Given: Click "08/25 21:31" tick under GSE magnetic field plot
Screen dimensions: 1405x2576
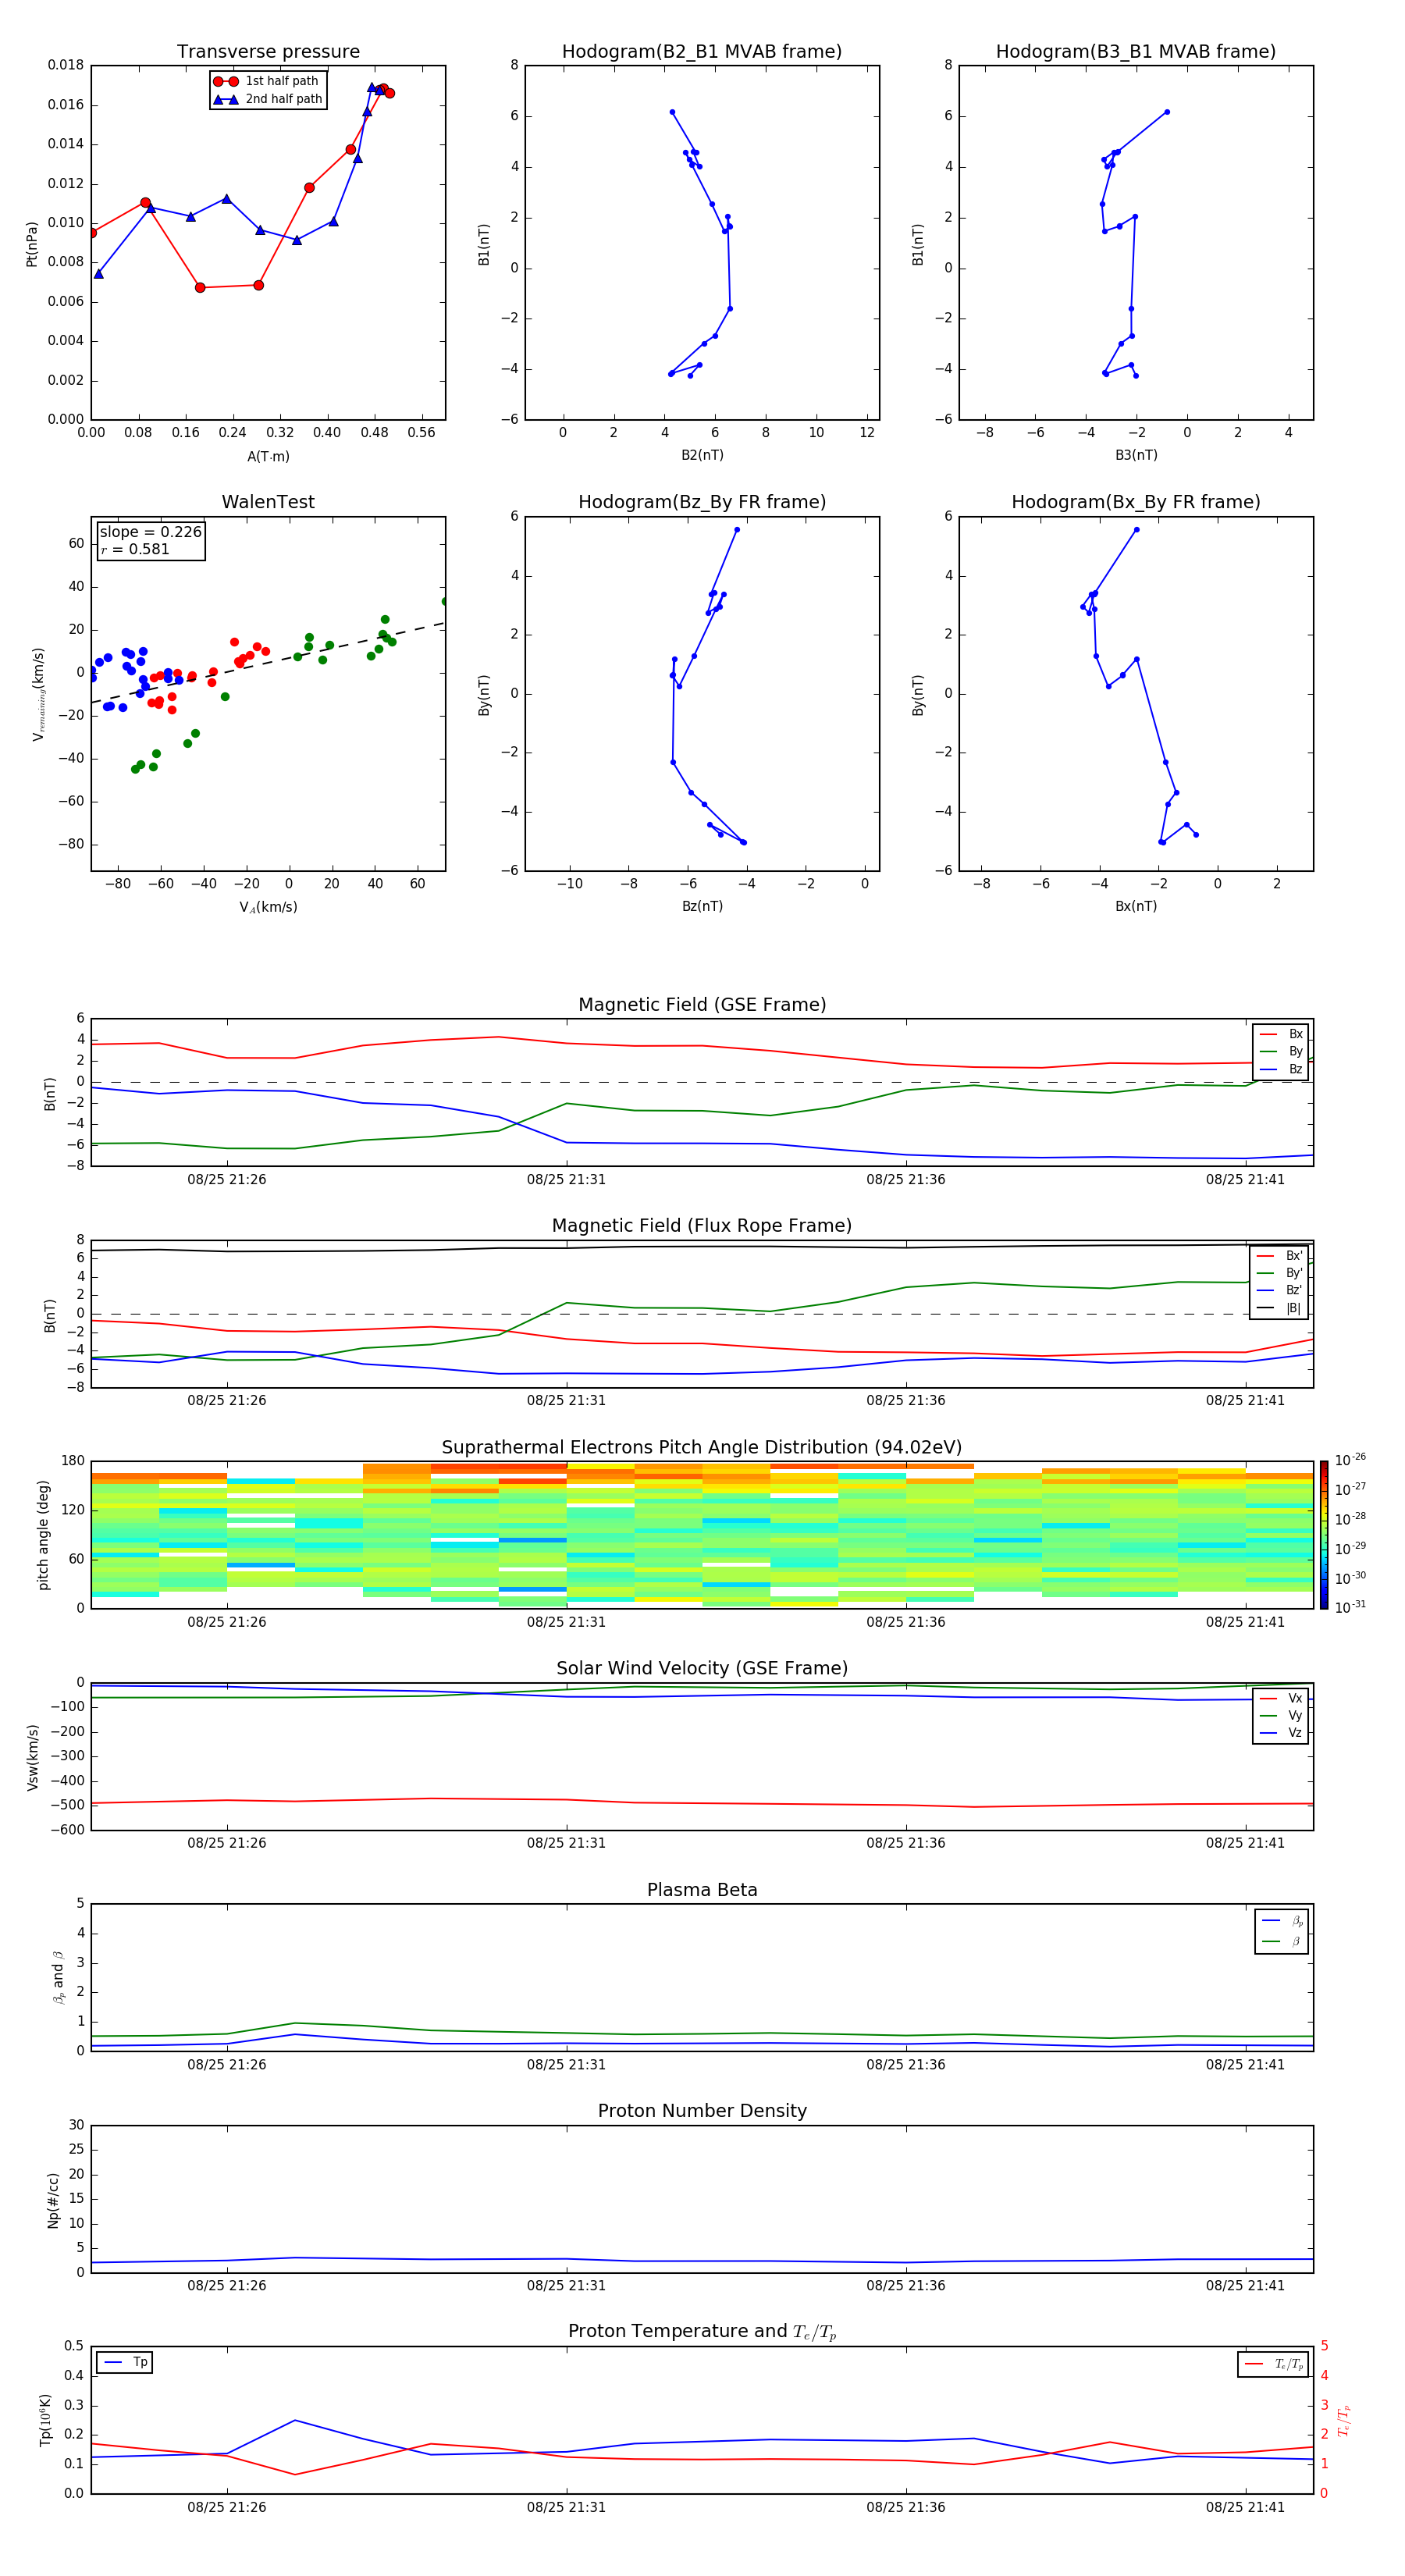Looking at the screenshot, I should [x=566, y=1180].
